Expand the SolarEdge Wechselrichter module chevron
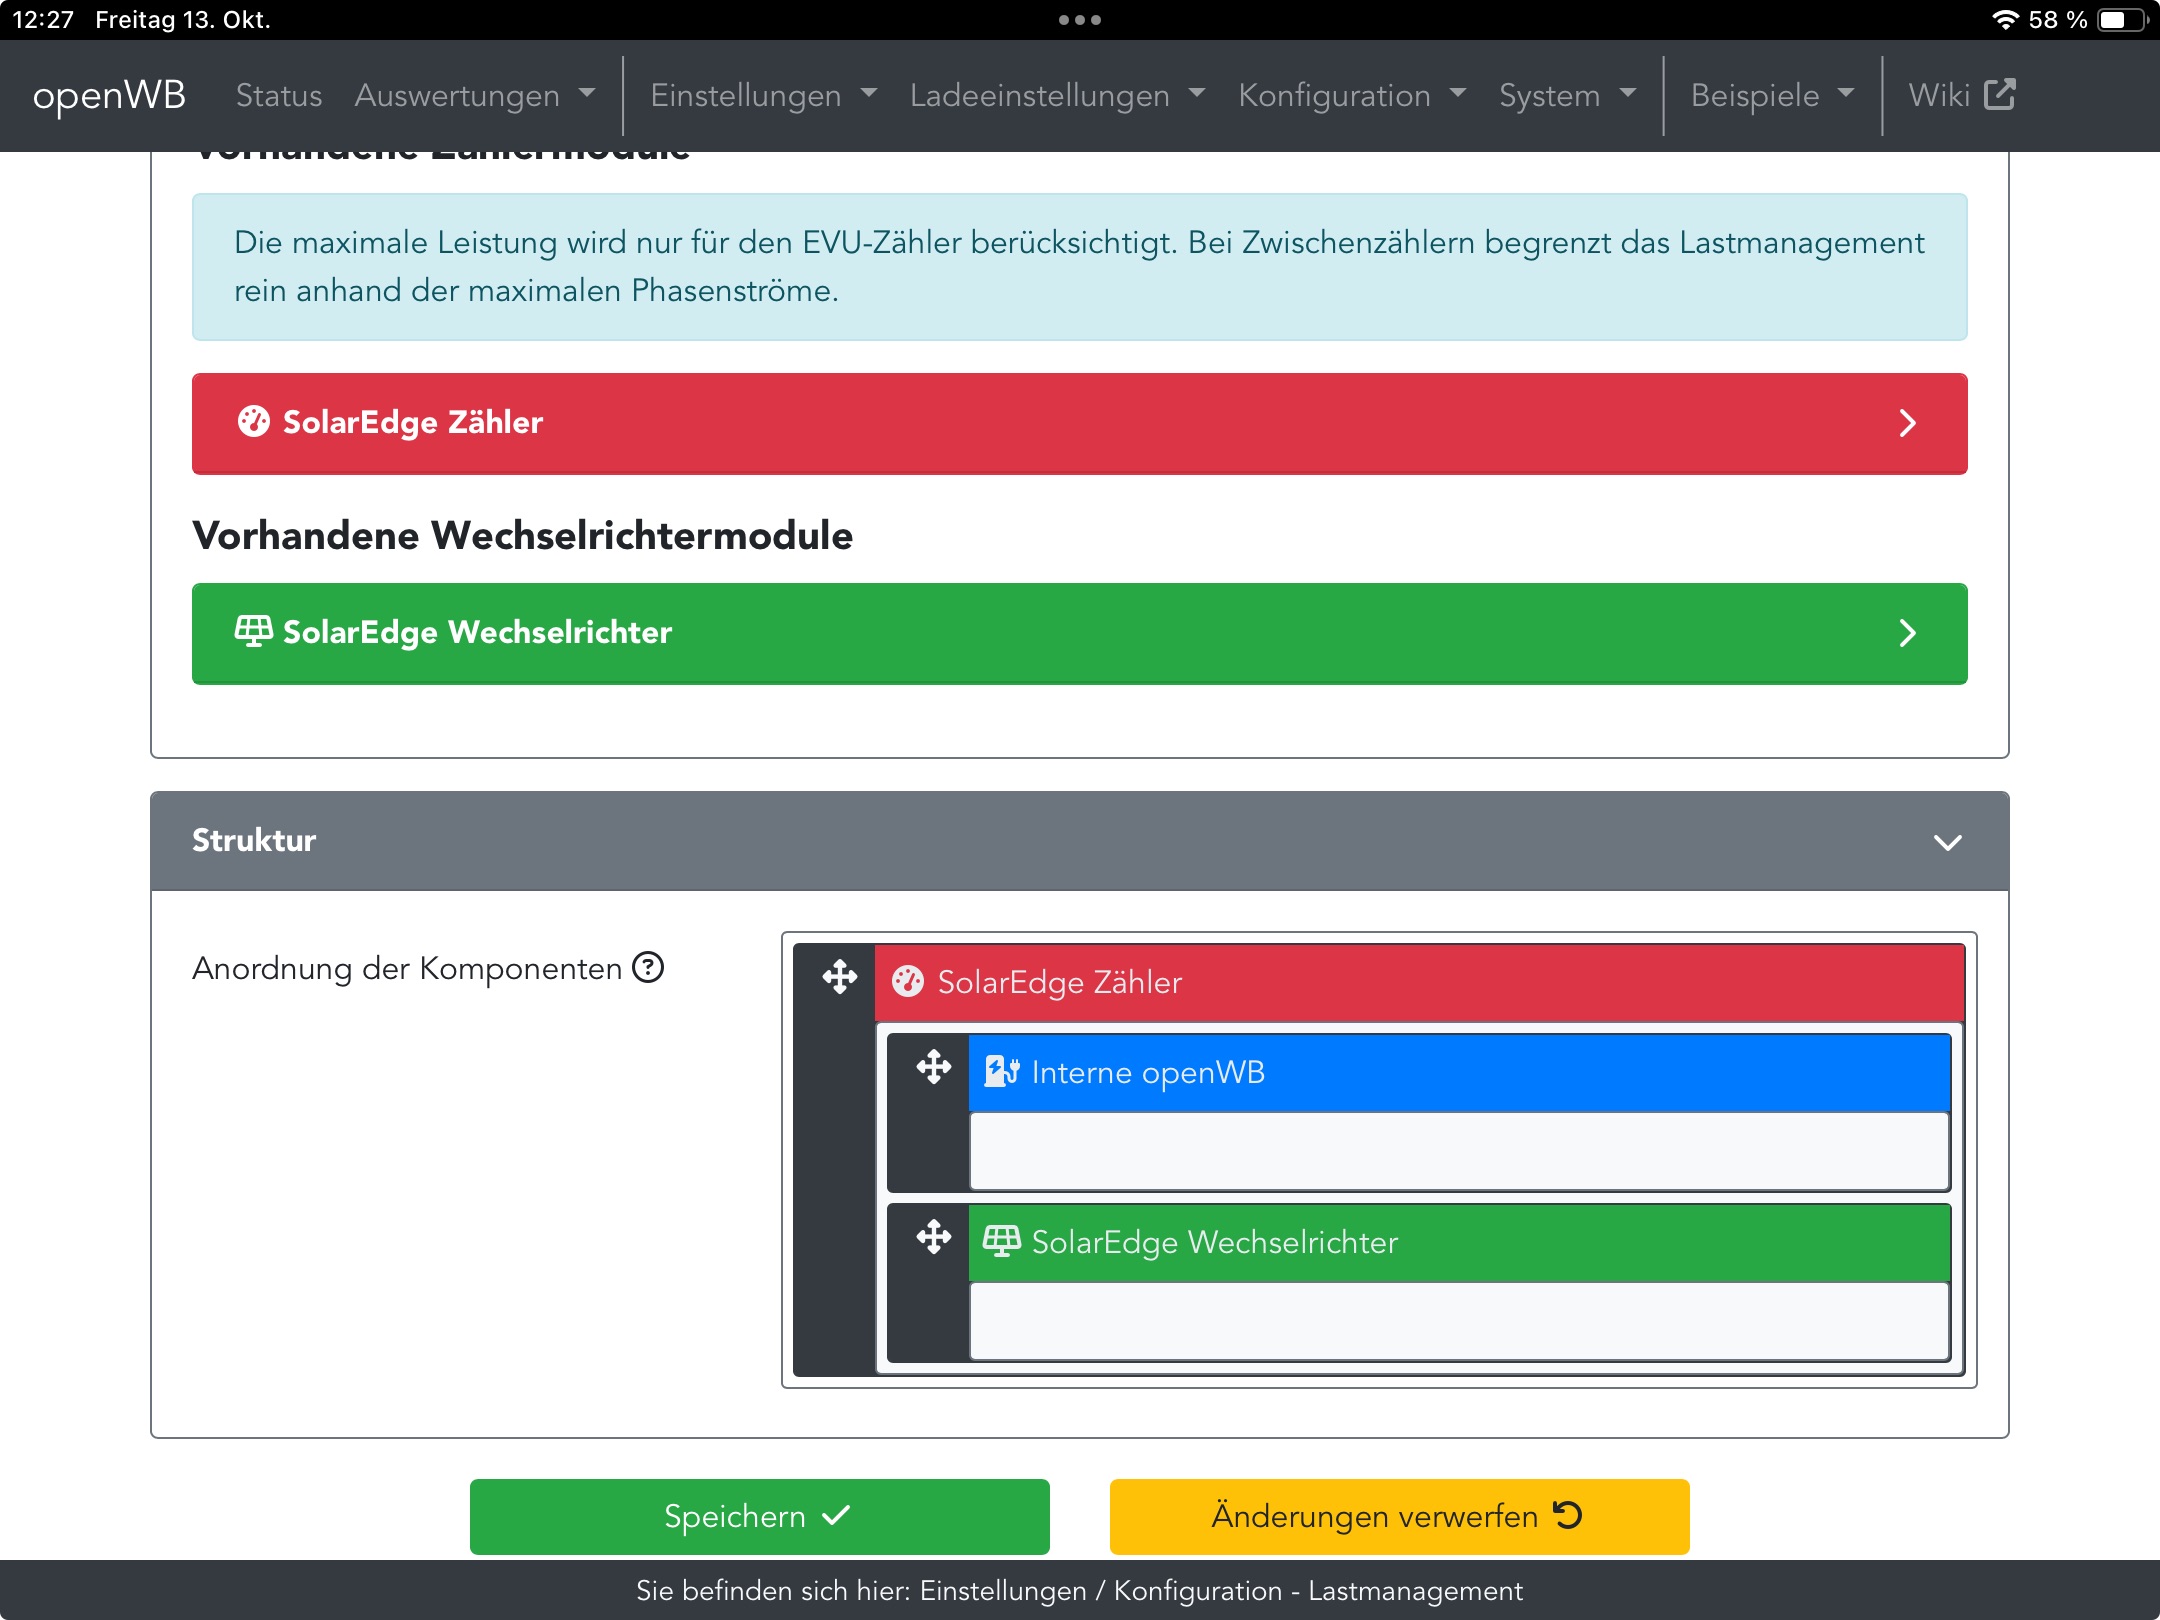 1907,633
